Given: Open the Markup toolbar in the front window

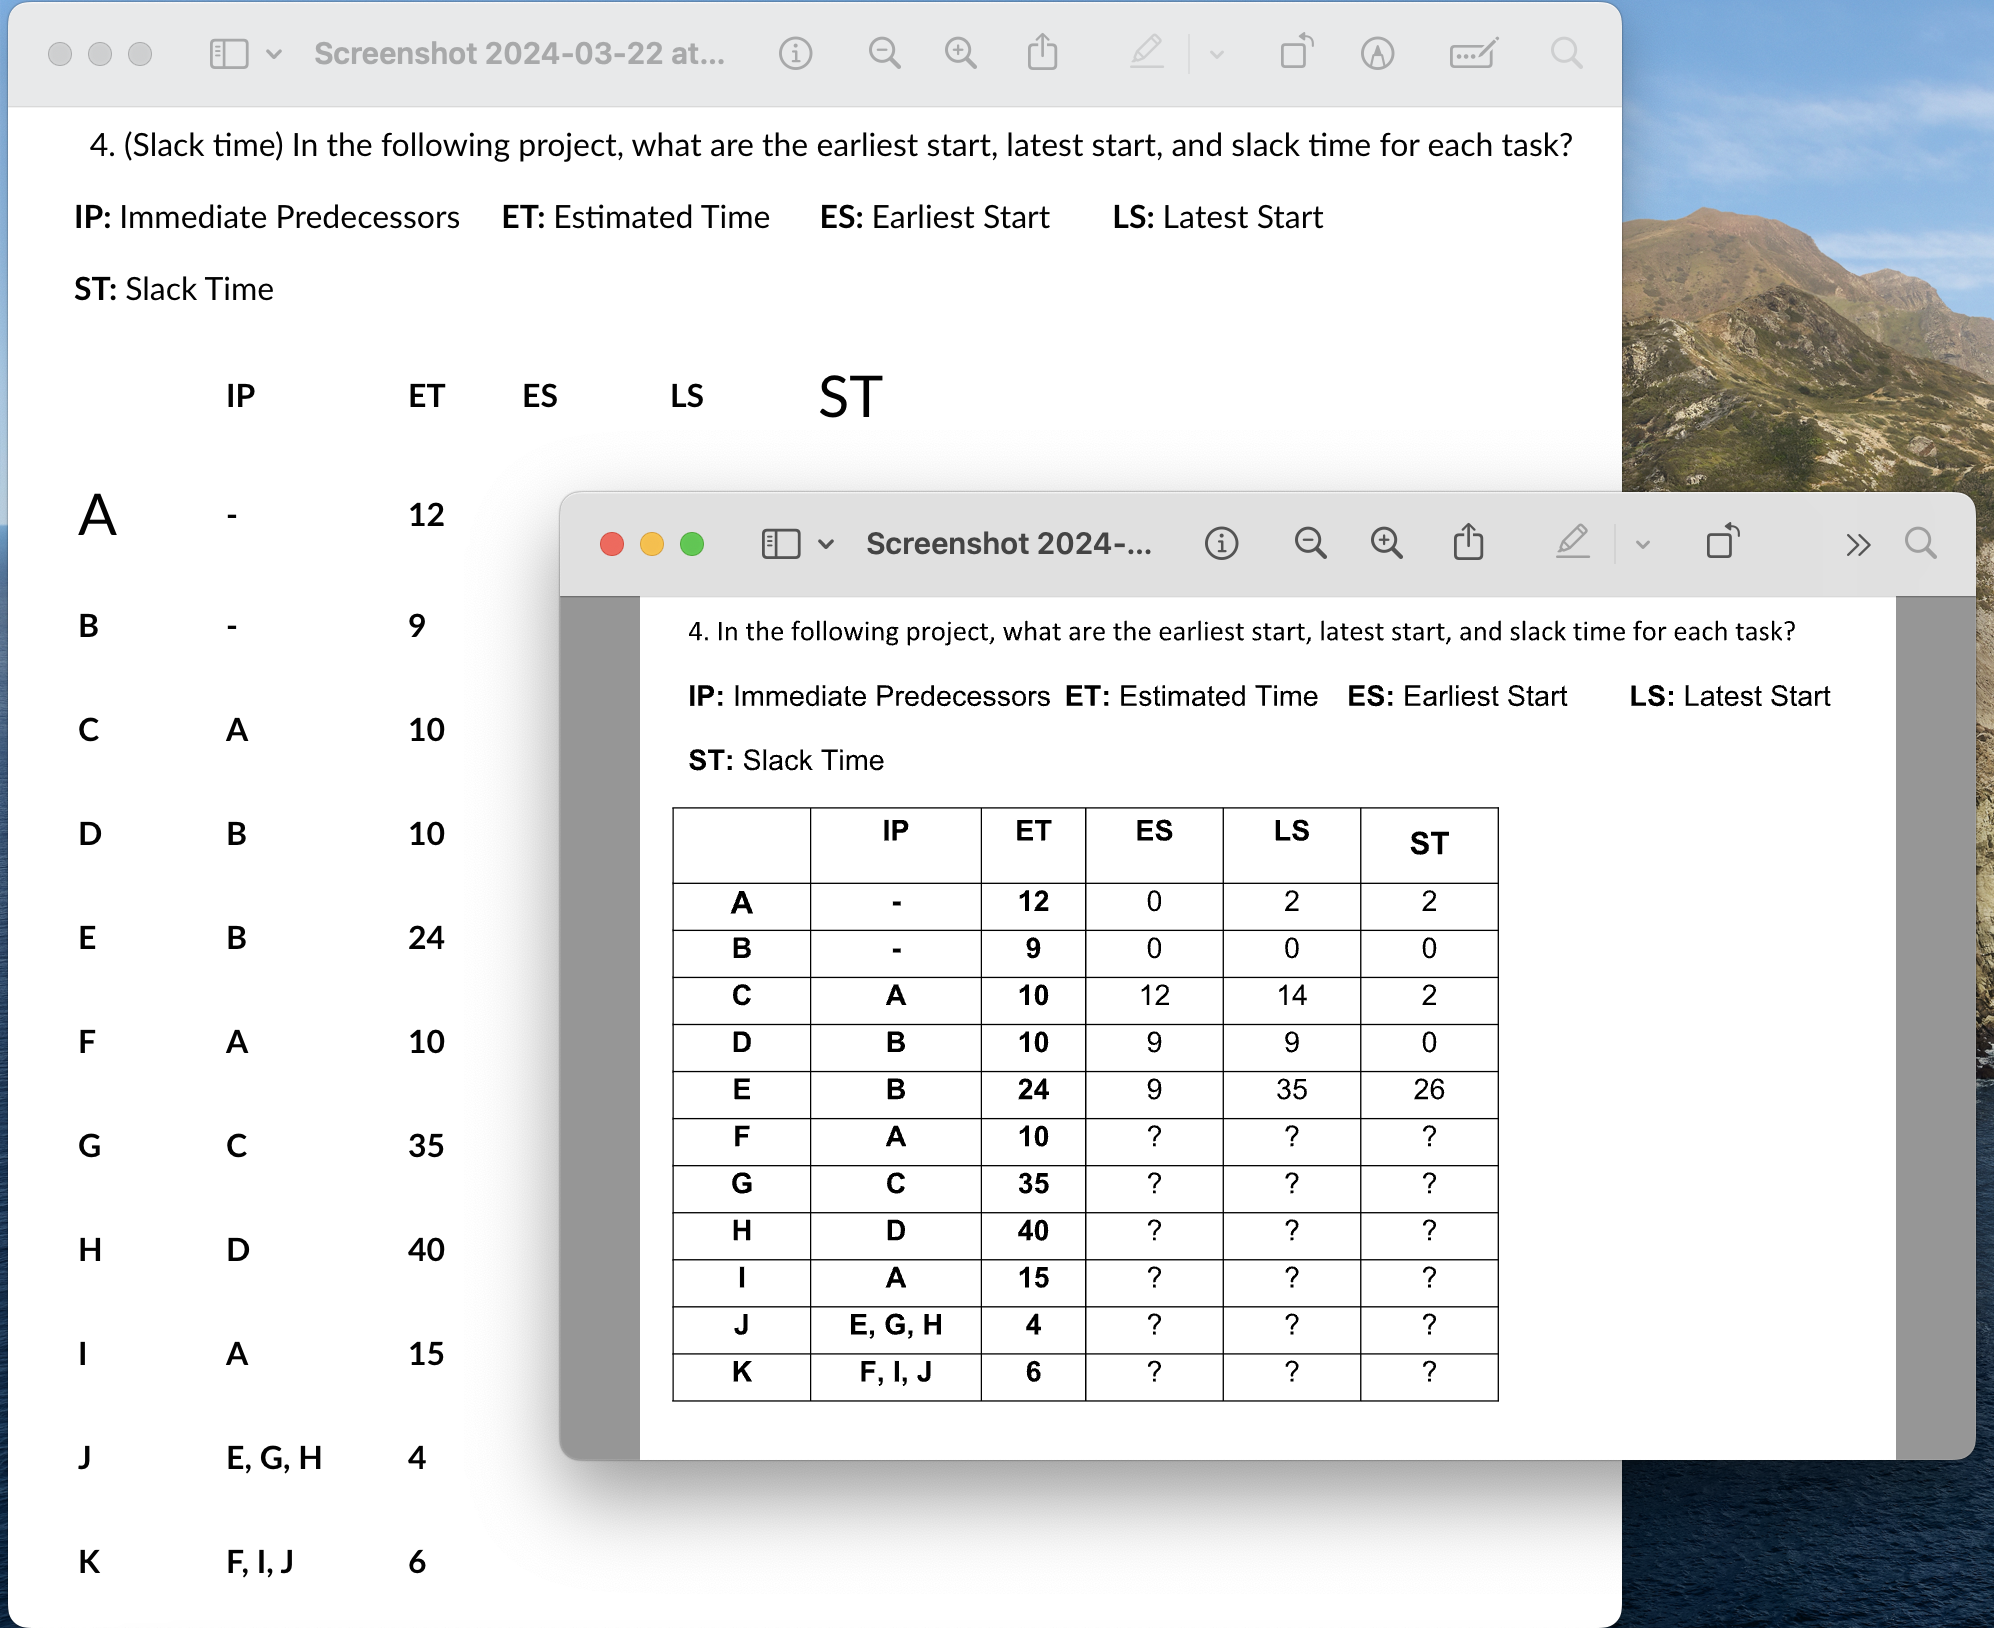Looking at the screenshot, I should 1573,543.
